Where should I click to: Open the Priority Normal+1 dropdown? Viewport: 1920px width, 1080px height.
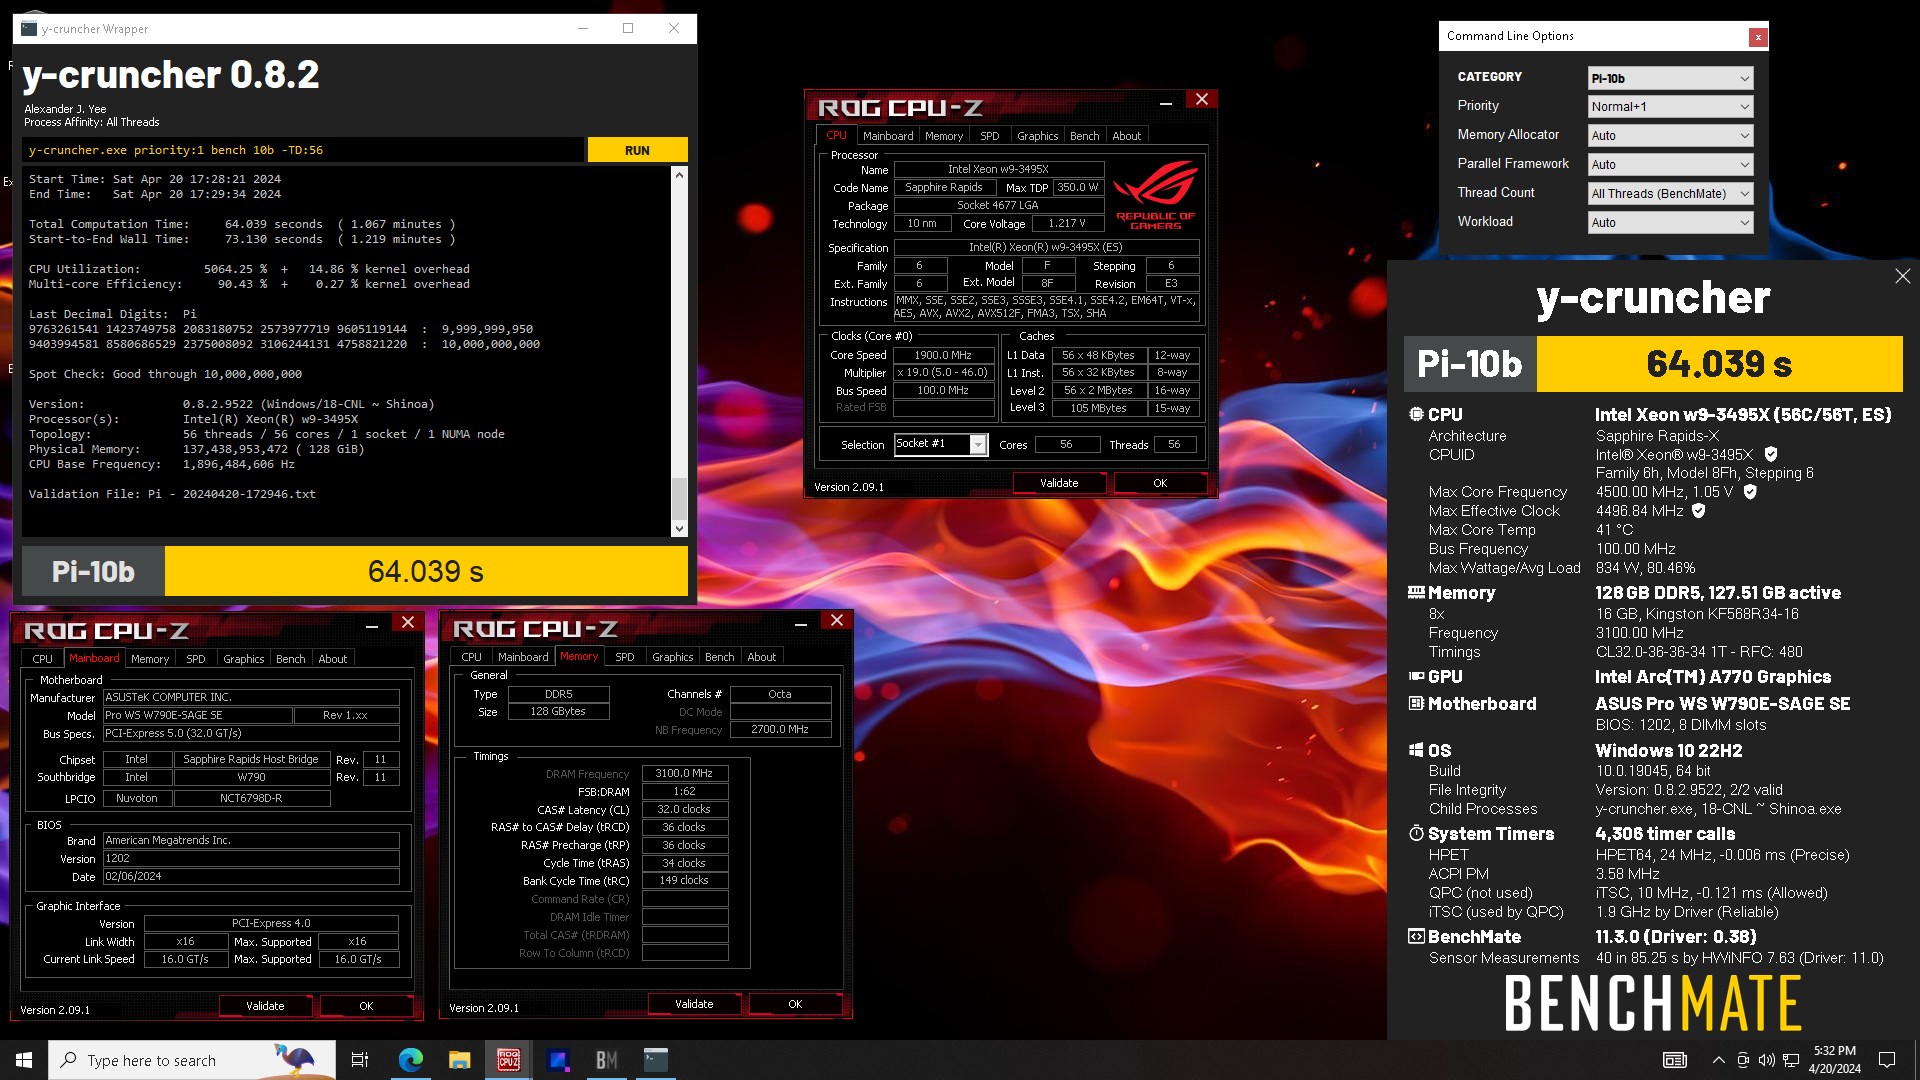click(1670, 107)
